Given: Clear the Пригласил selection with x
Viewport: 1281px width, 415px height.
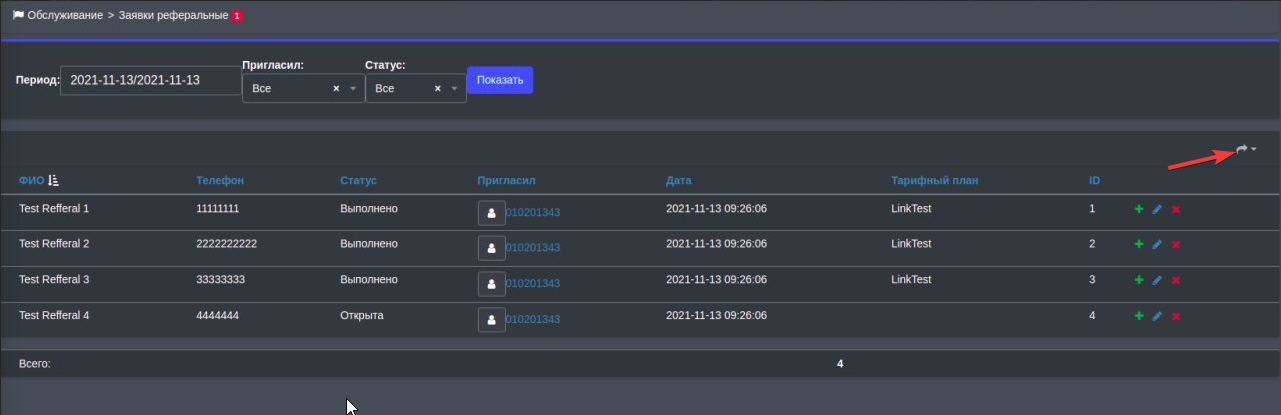Looking at the screenshot, I should point(336,88).
